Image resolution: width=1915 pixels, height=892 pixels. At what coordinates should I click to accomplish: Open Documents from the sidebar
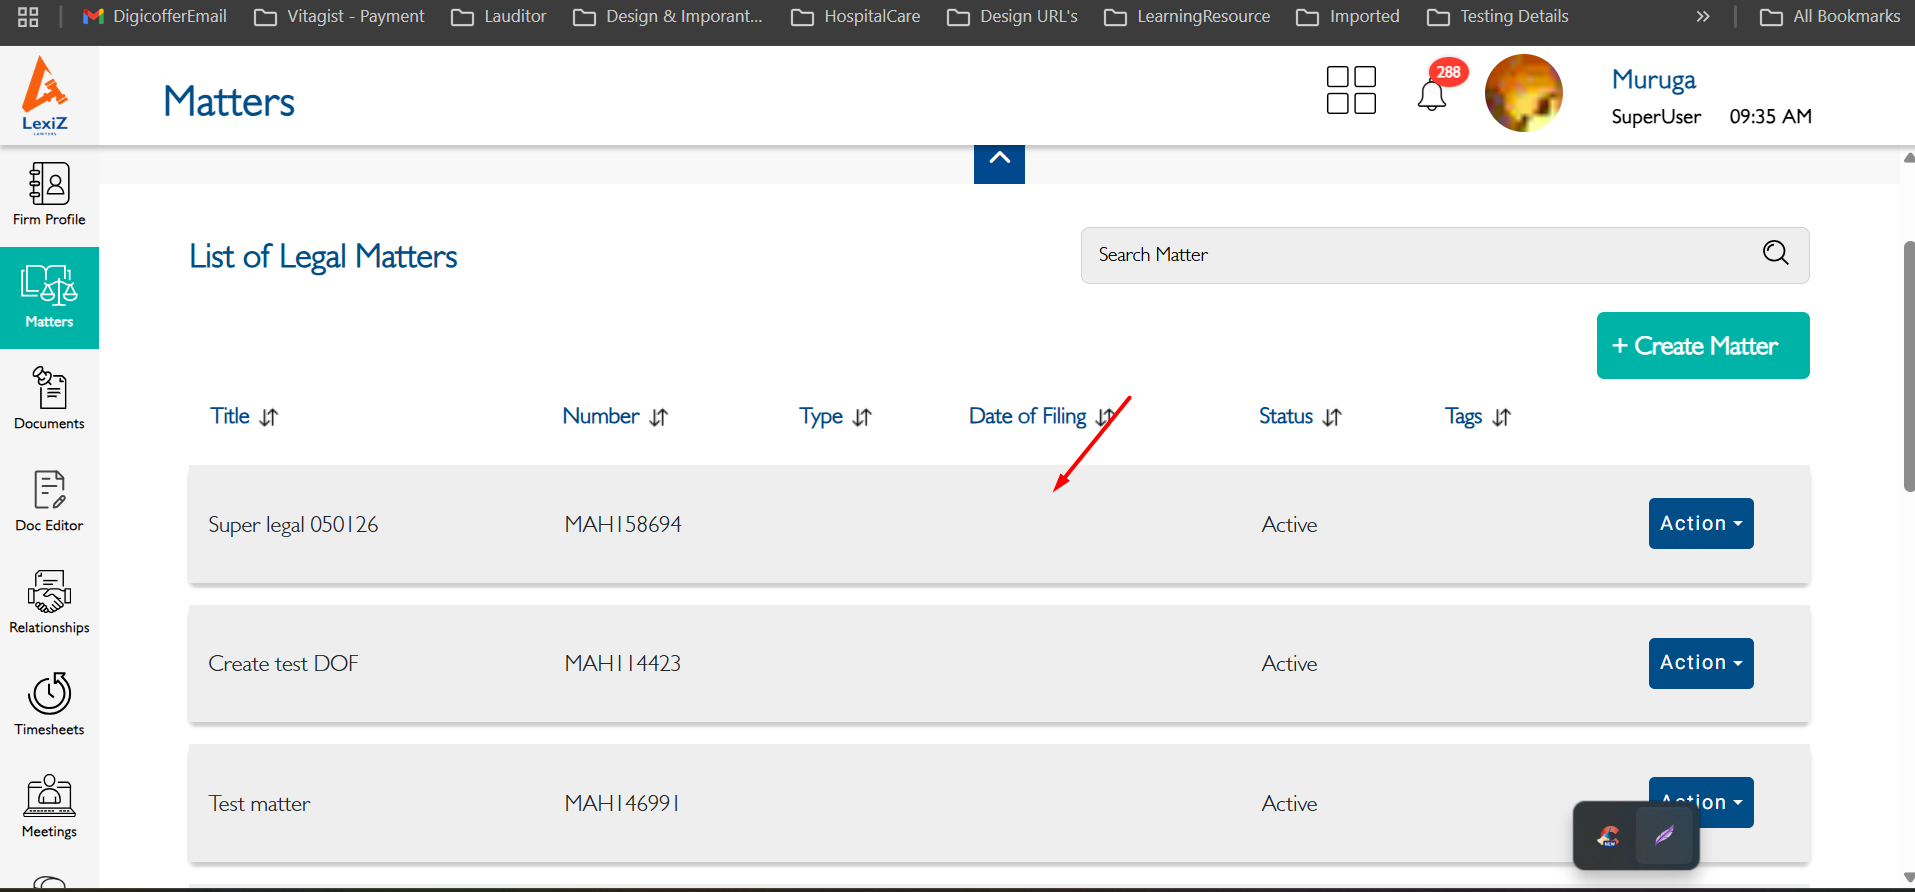49,399
